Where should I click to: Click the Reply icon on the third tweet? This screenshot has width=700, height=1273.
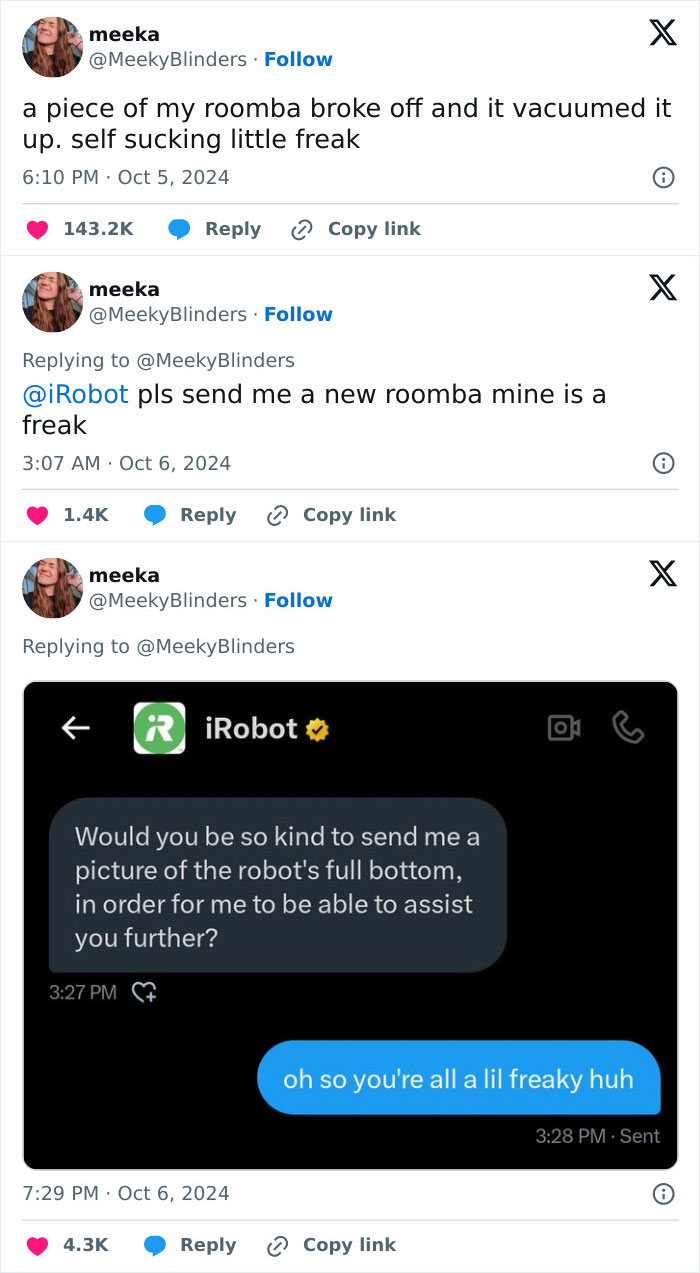[x=155, y=1245]
